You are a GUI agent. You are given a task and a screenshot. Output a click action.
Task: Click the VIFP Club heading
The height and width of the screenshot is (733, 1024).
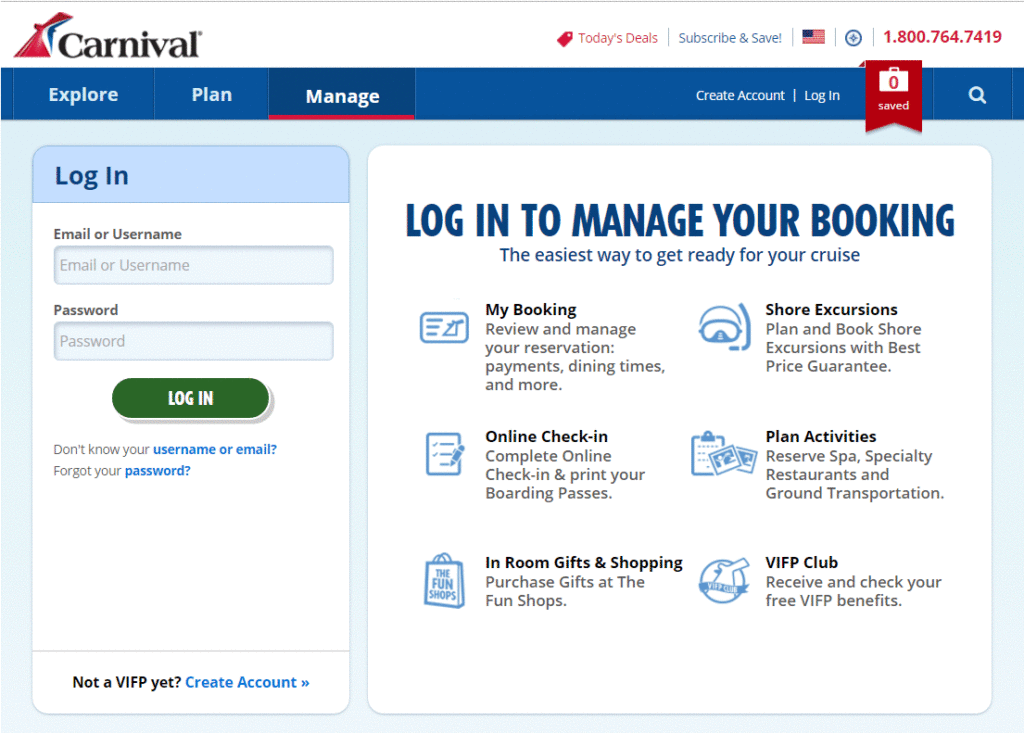801,562
